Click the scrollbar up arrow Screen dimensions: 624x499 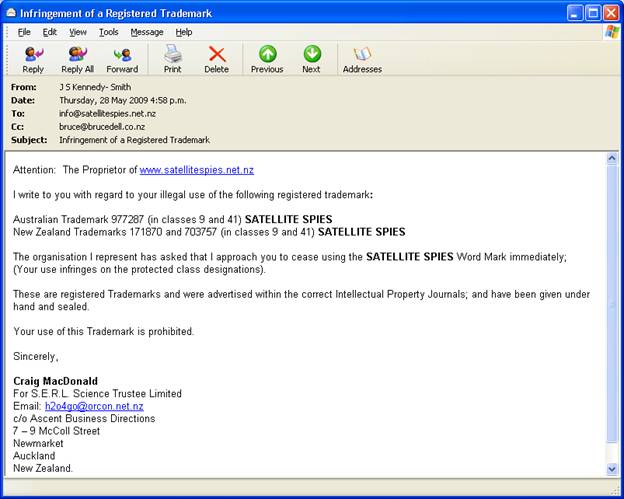point(612,158)
